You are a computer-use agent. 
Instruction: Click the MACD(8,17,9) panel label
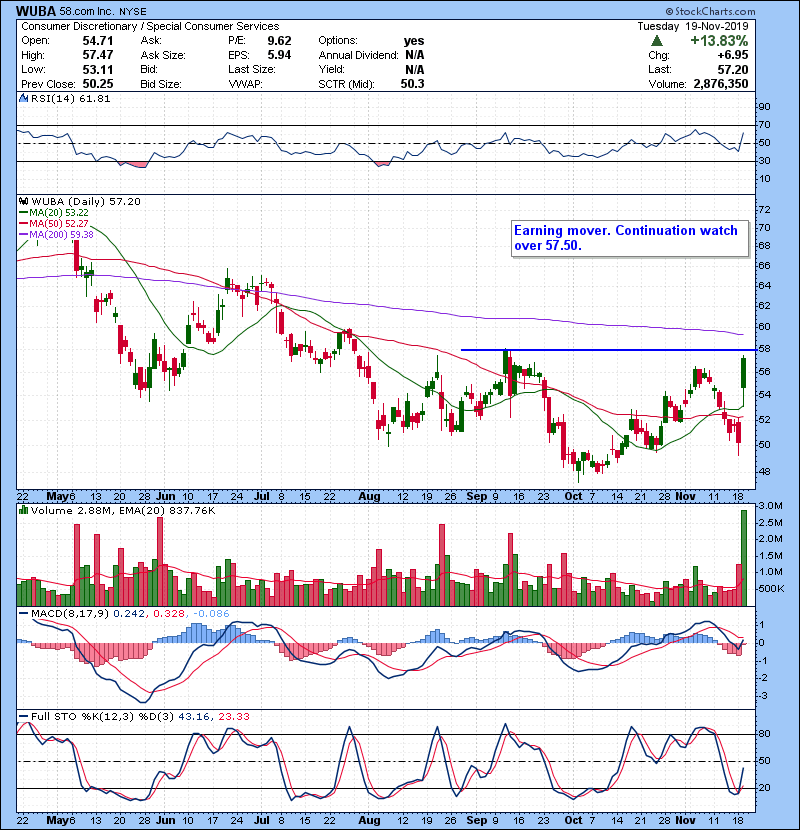click(x=70, y=614)
